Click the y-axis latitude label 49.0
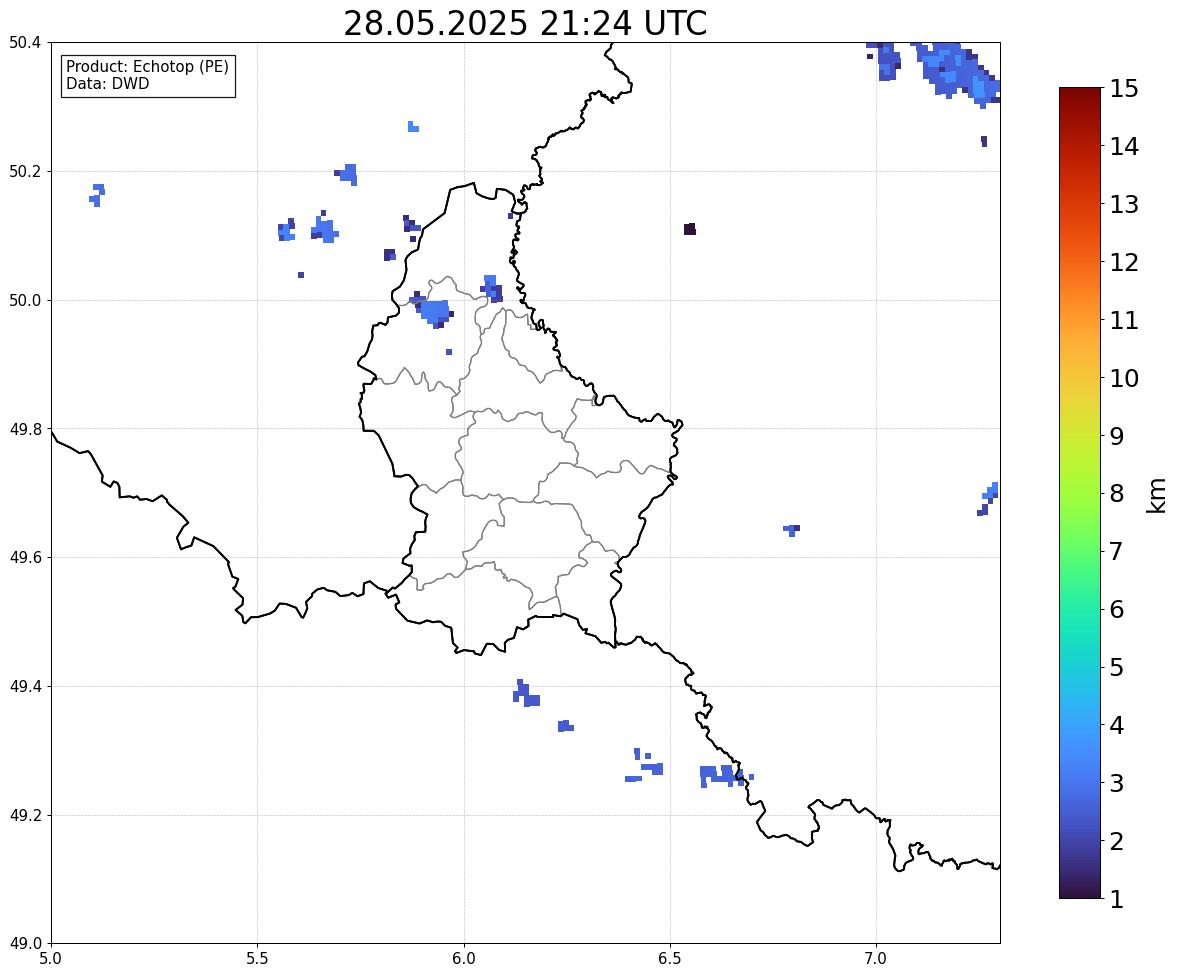Image resolution: width=1178 pixels, height=976 pixels. click(x=24, y=944)
